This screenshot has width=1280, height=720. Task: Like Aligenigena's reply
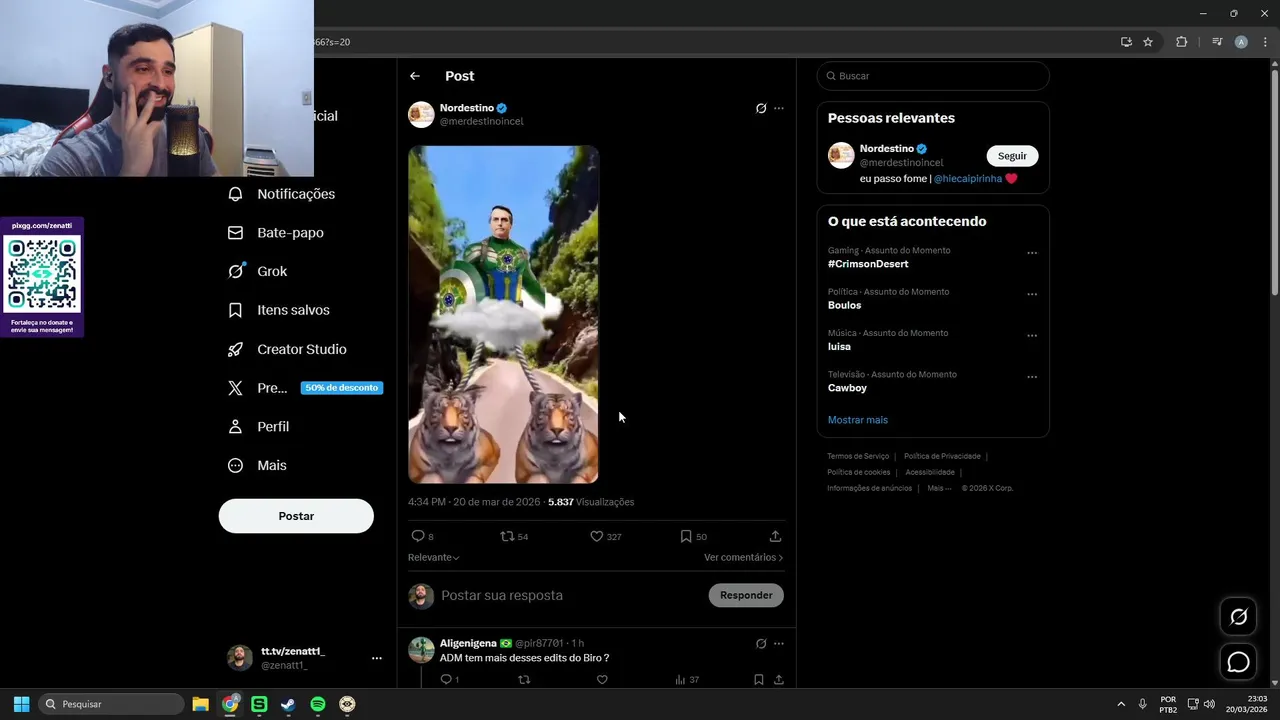(x=602, y=680)
